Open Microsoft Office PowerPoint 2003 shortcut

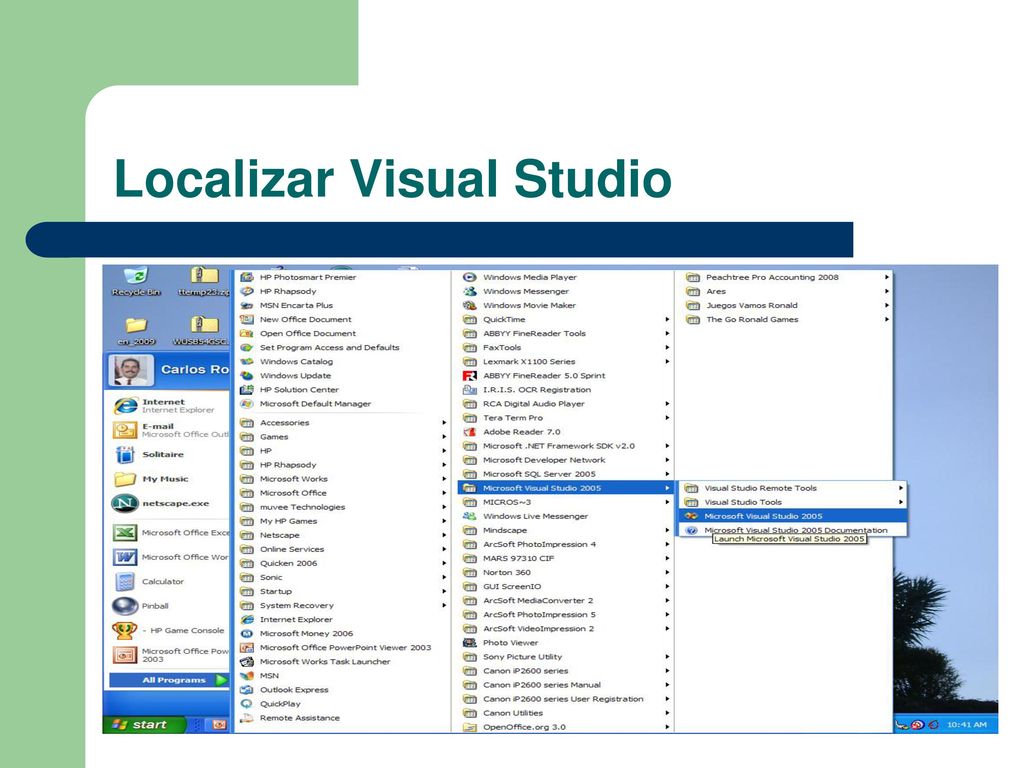pyautogui.click(x=171, y=655)
